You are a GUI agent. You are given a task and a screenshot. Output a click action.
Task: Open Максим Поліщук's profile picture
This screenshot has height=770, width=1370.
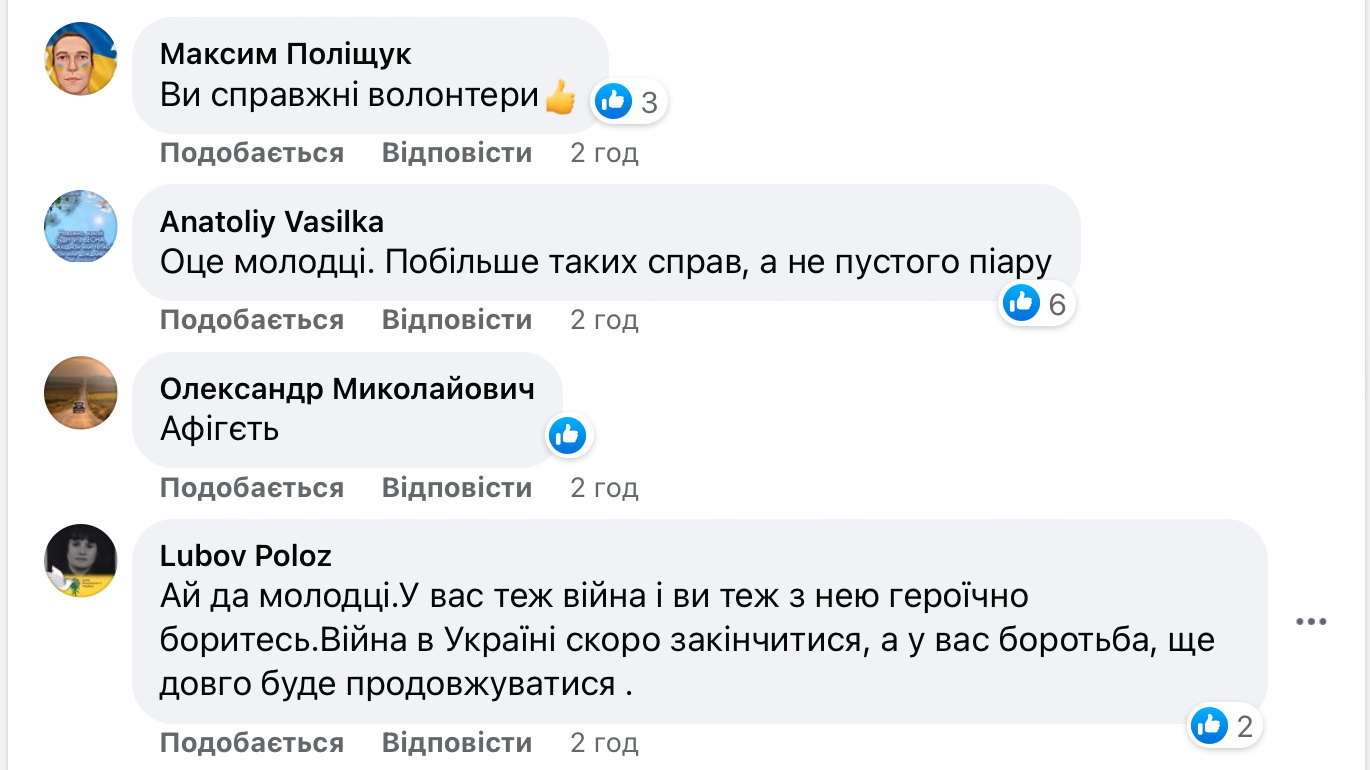(x=81, y=59)
